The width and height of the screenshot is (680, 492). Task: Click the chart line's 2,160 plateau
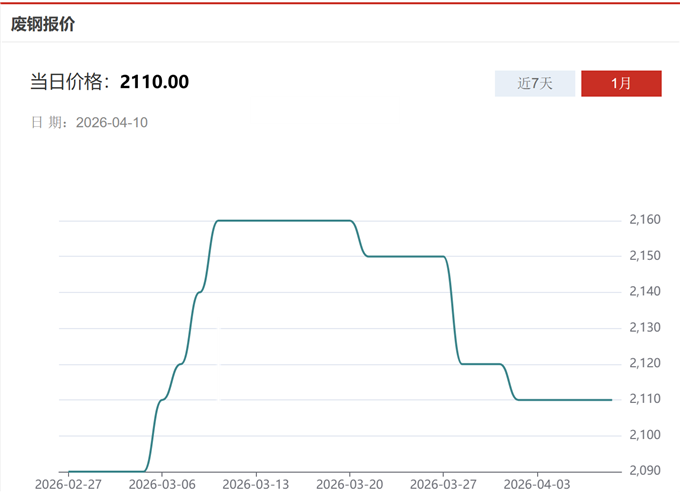(285, 220)
